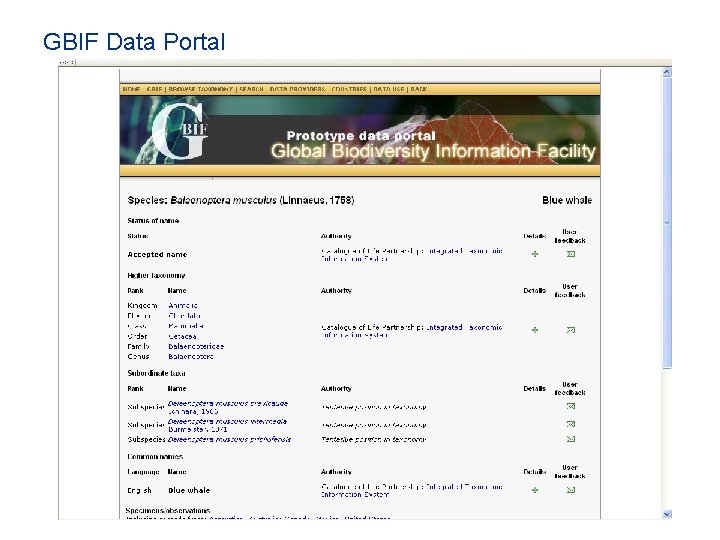
Task: Click the 'Accepted name' status text
Action: (157, 254)
